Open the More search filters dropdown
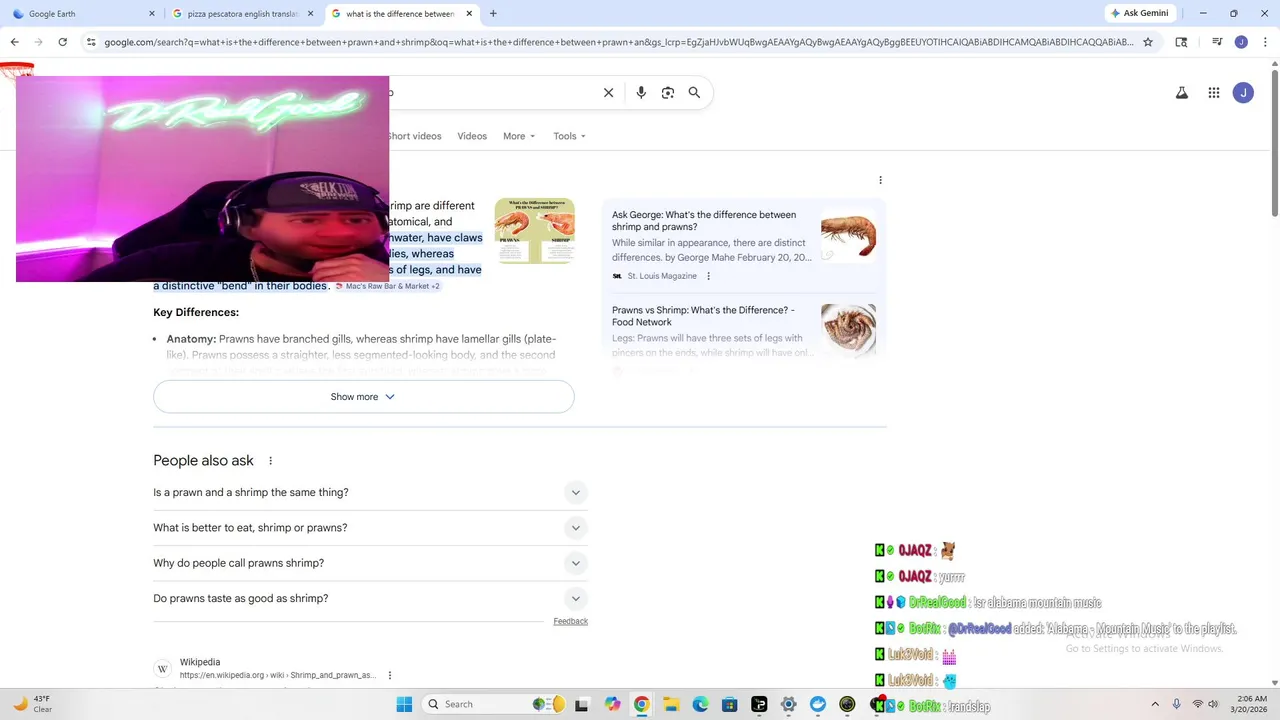 tap(519, 136)
